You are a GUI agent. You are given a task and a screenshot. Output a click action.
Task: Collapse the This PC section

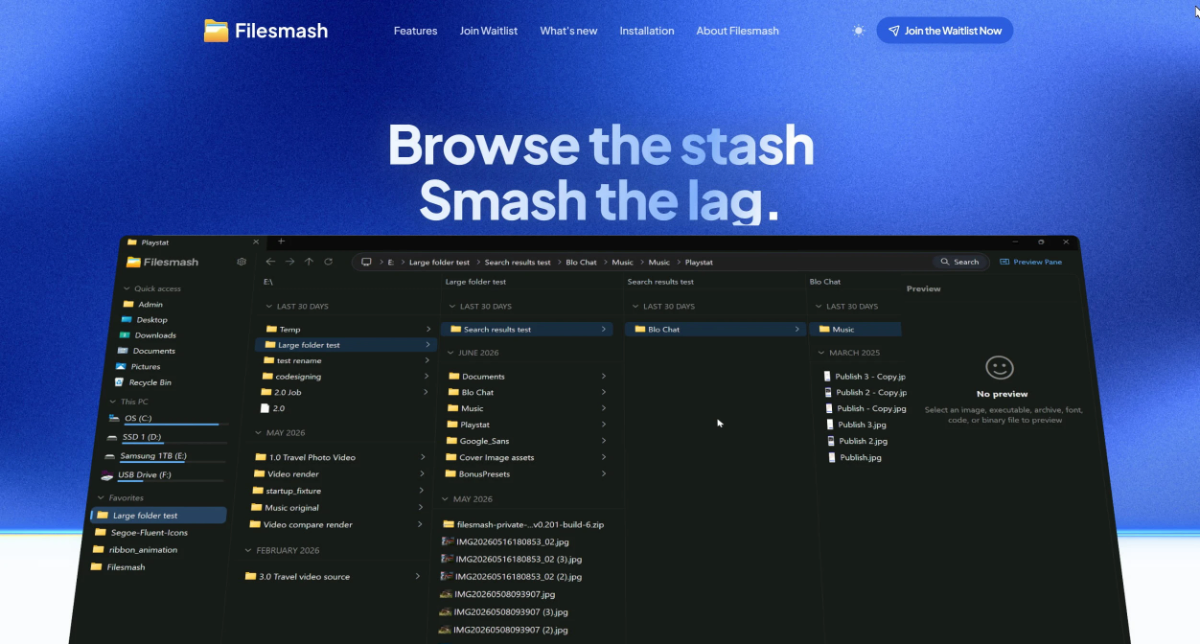tap(112, 401)
